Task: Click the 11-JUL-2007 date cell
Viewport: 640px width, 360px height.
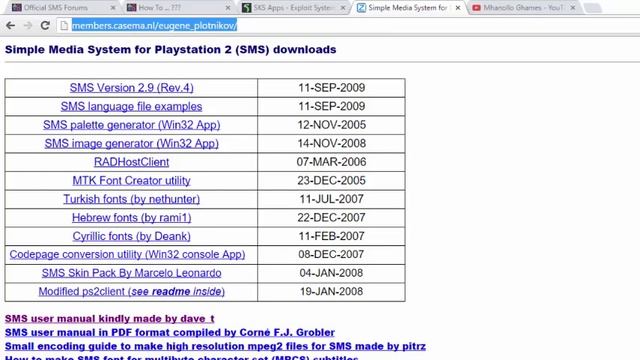Action: pos(331,199)
